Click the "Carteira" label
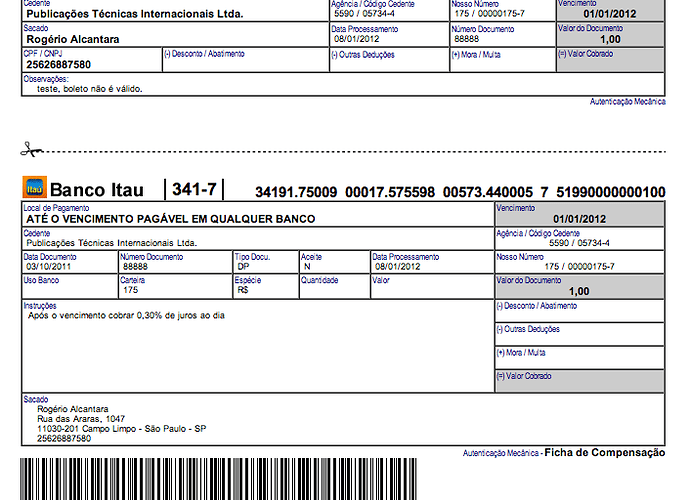Image resolution: width=690 pixels, height=500 pixels. 132,280
